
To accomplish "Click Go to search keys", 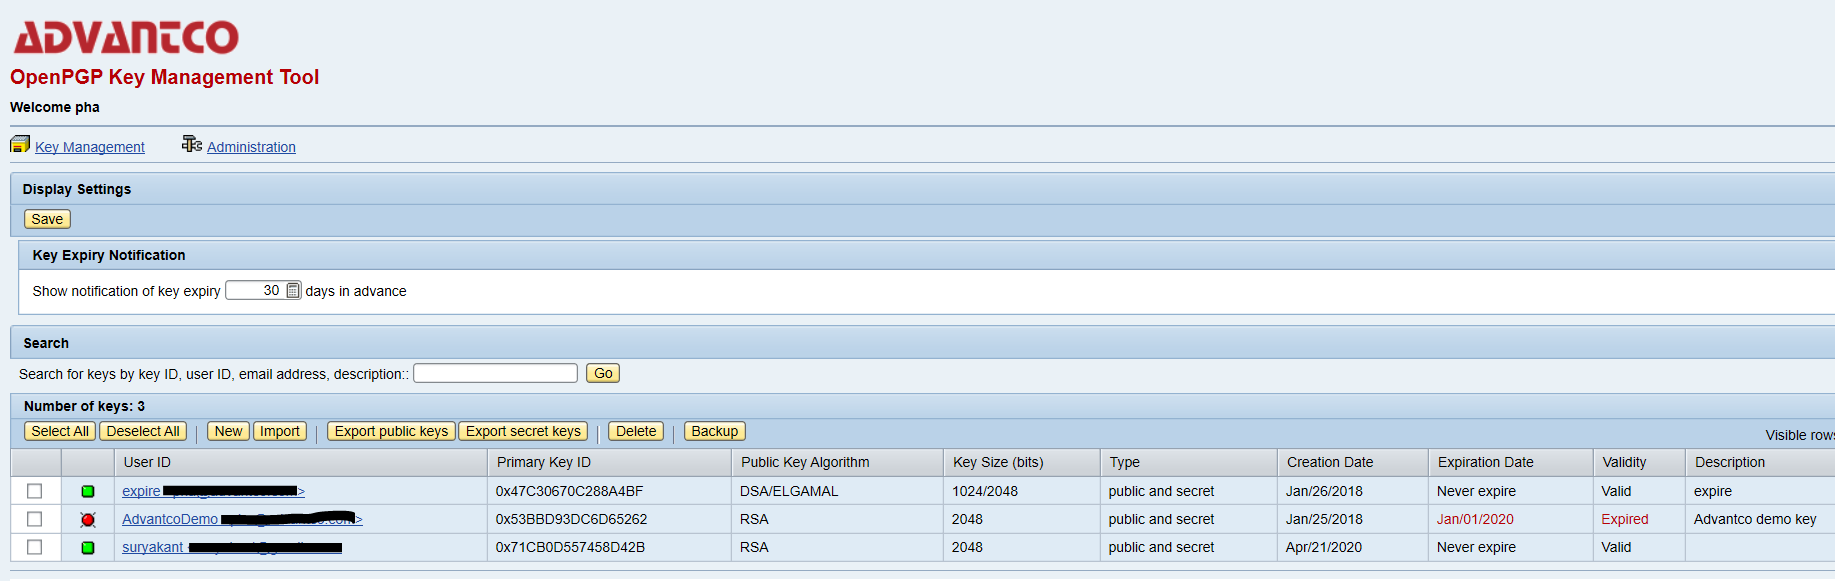I will [603, 373].
